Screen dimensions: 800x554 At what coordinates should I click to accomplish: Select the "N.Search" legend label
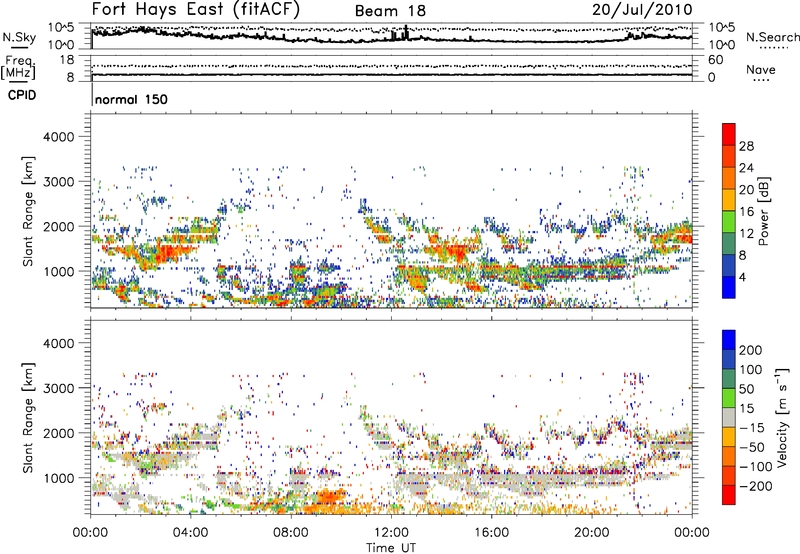pos(773,37)
